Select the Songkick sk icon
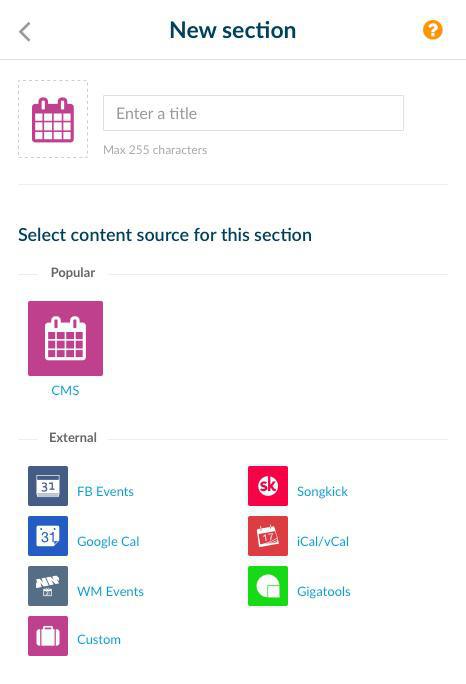The image size is (466, 684). tap(268, 486)
